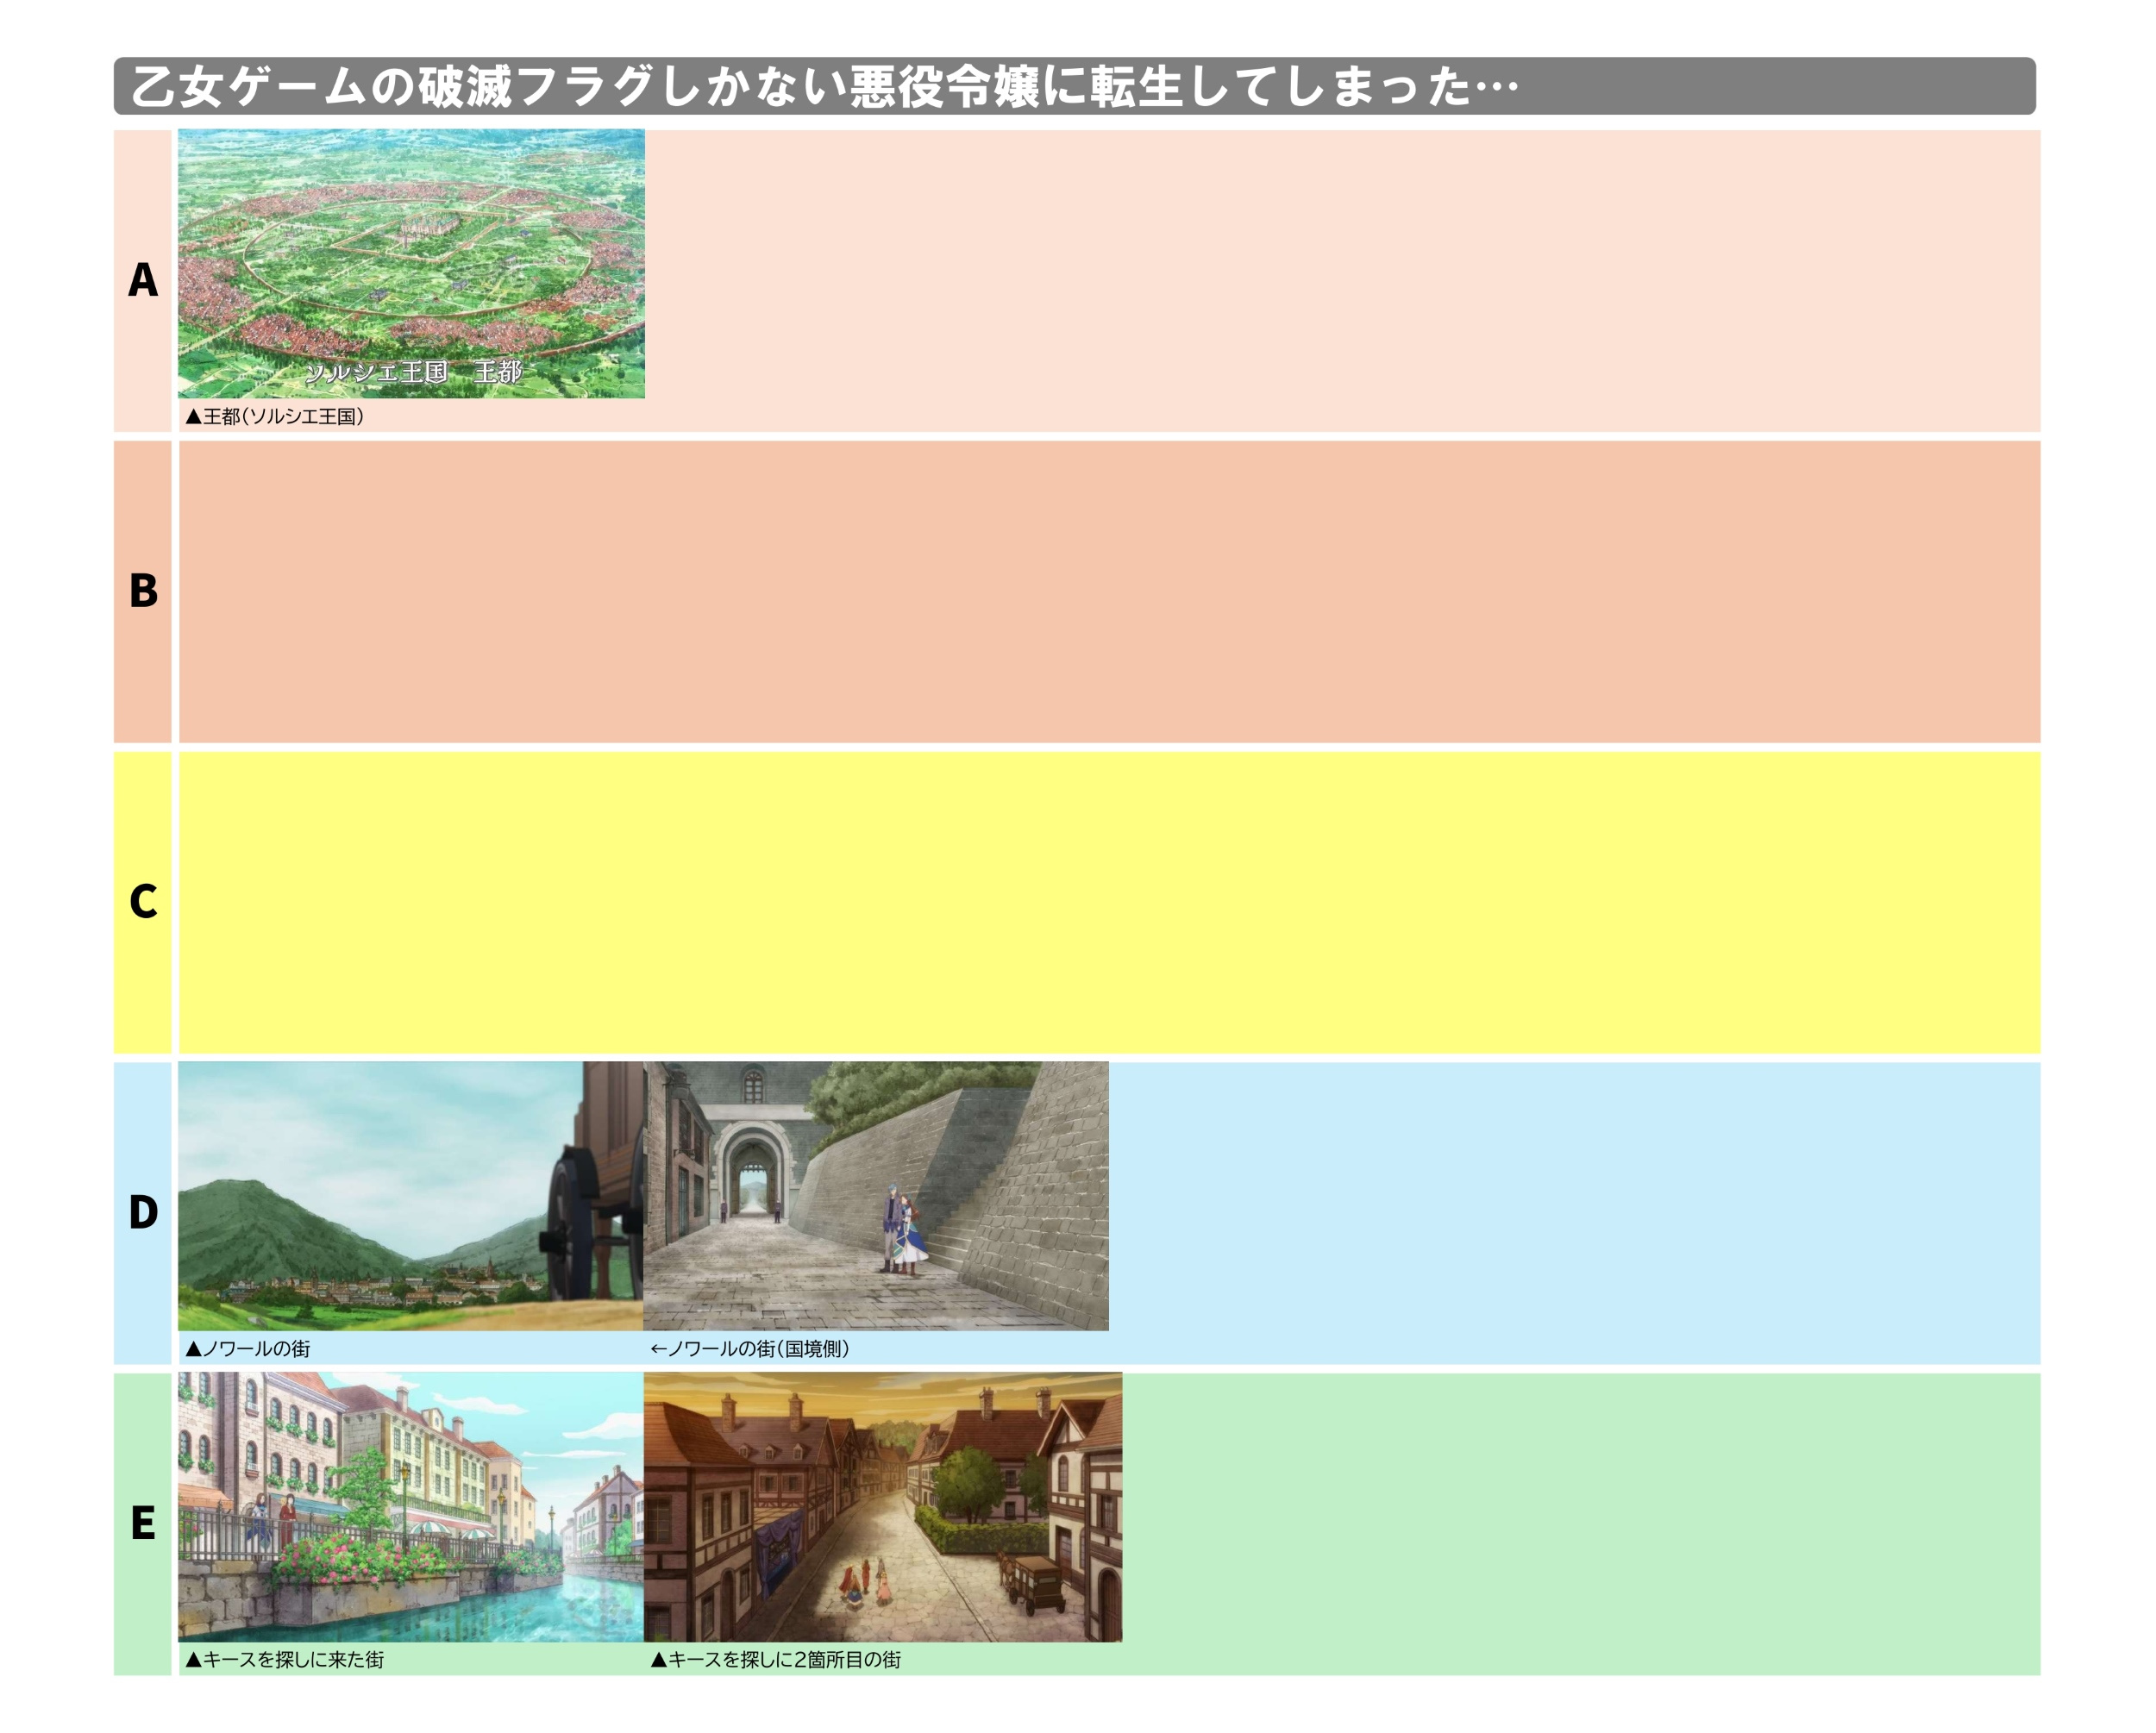Click caption ▲王都(ソルシエ王国)

point(275,416)
